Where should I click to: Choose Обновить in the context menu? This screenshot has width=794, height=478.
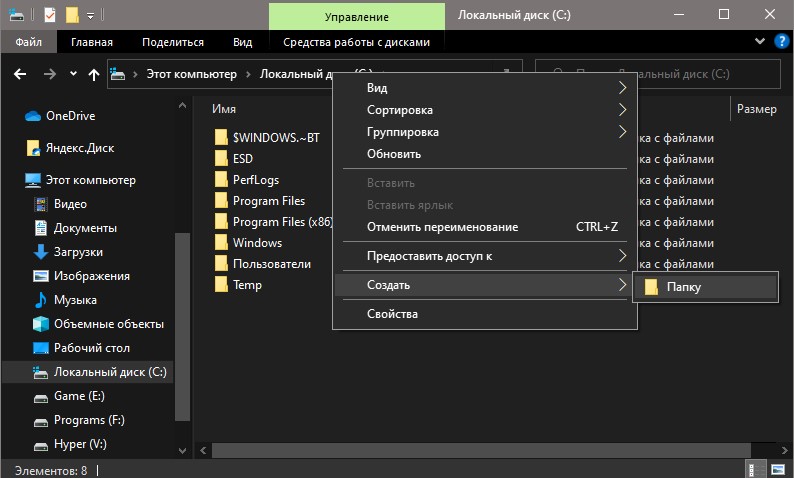485,154
